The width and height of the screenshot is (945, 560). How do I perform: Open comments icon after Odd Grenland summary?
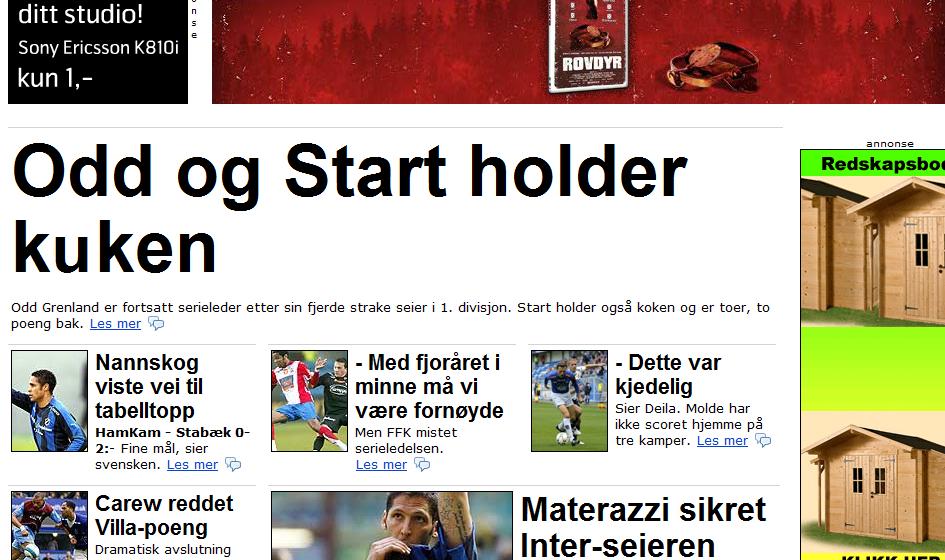coord(156,324)
